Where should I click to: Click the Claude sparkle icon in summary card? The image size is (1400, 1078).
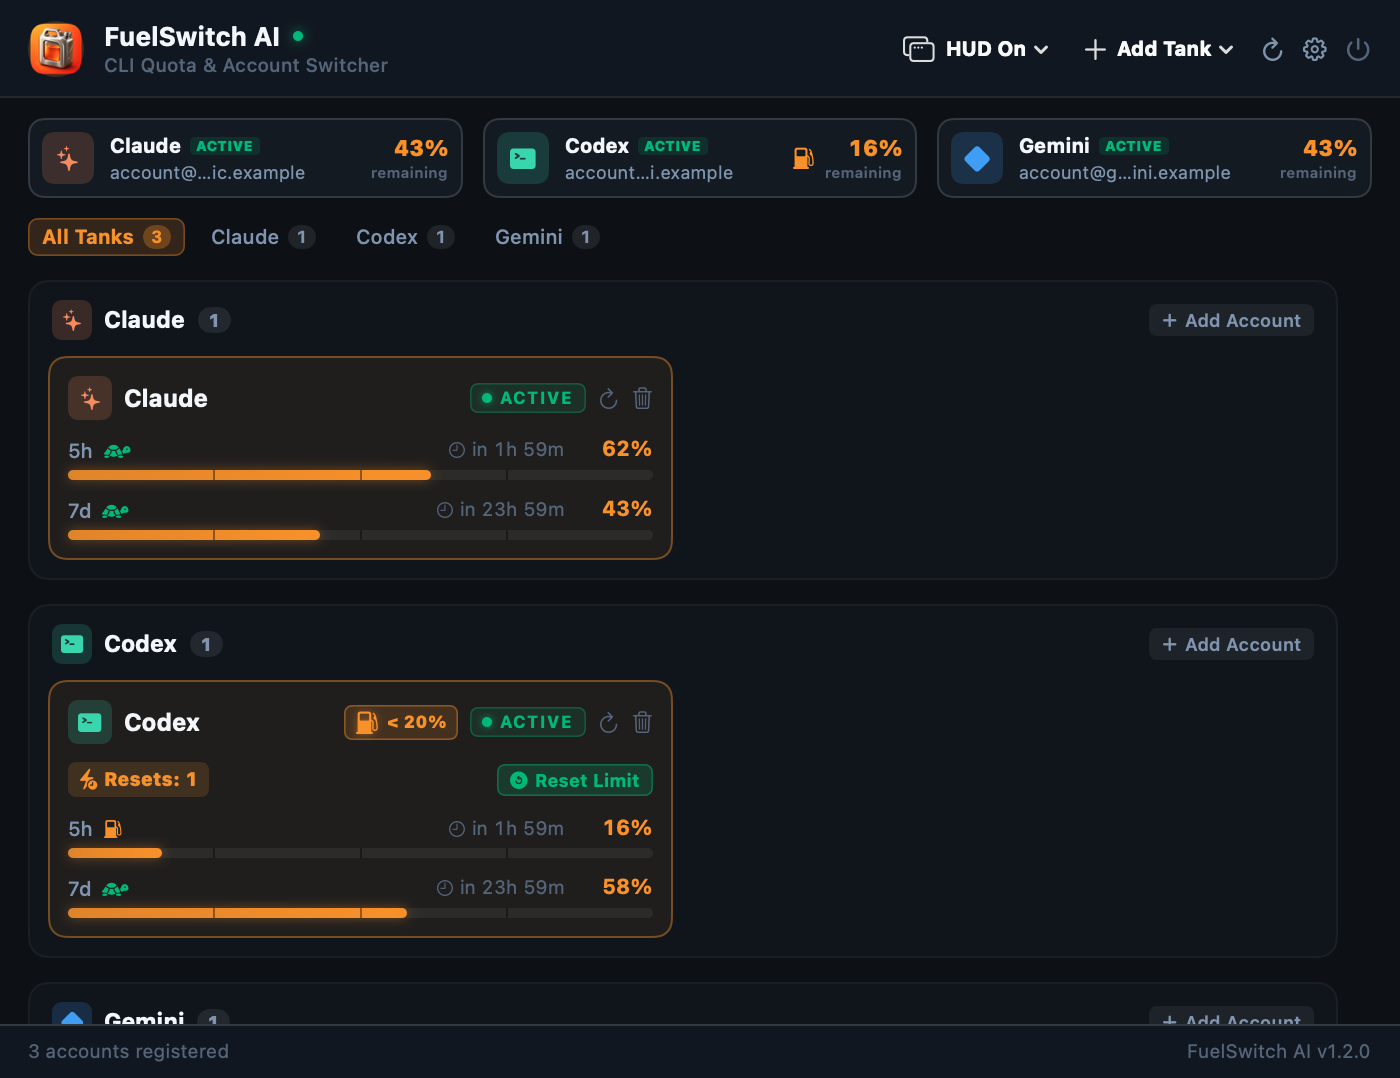point(68,158)
